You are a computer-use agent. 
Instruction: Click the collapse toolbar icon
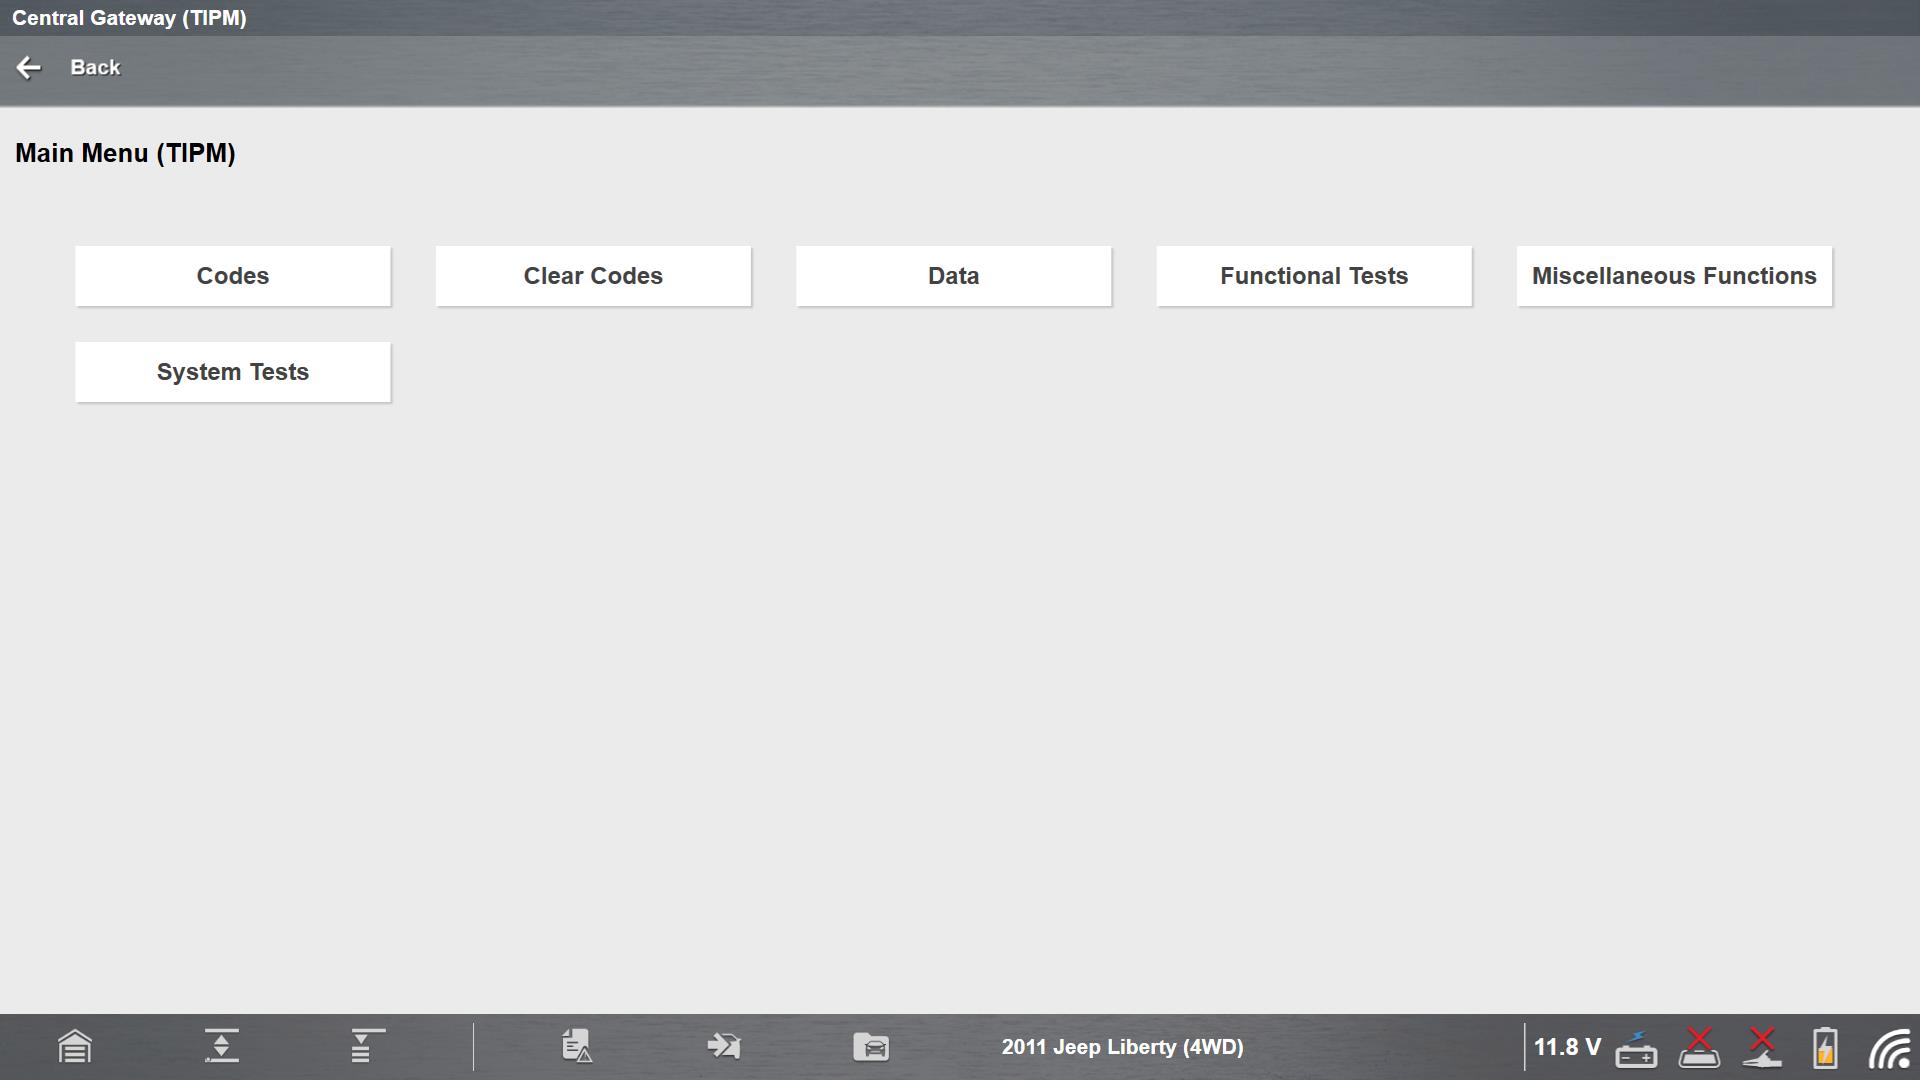[221, 1046]
